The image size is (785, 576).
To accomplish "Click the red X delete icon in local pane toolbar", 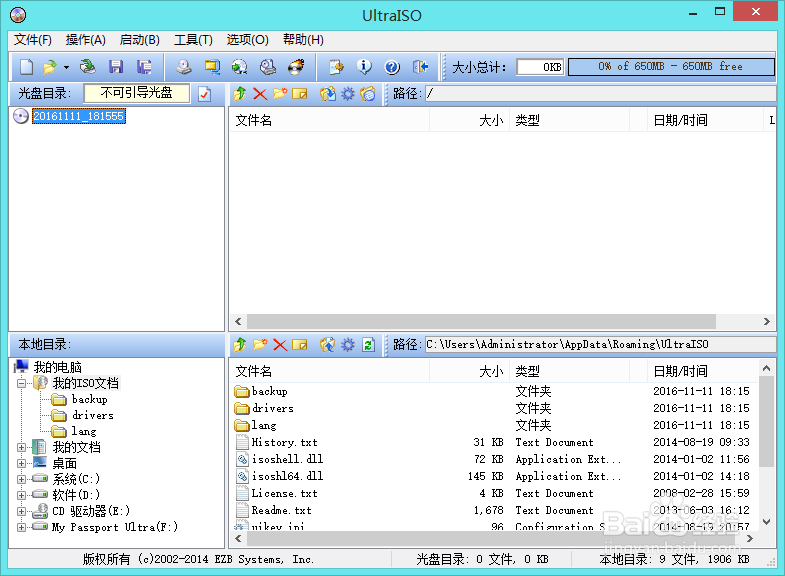I will [280, 344].
